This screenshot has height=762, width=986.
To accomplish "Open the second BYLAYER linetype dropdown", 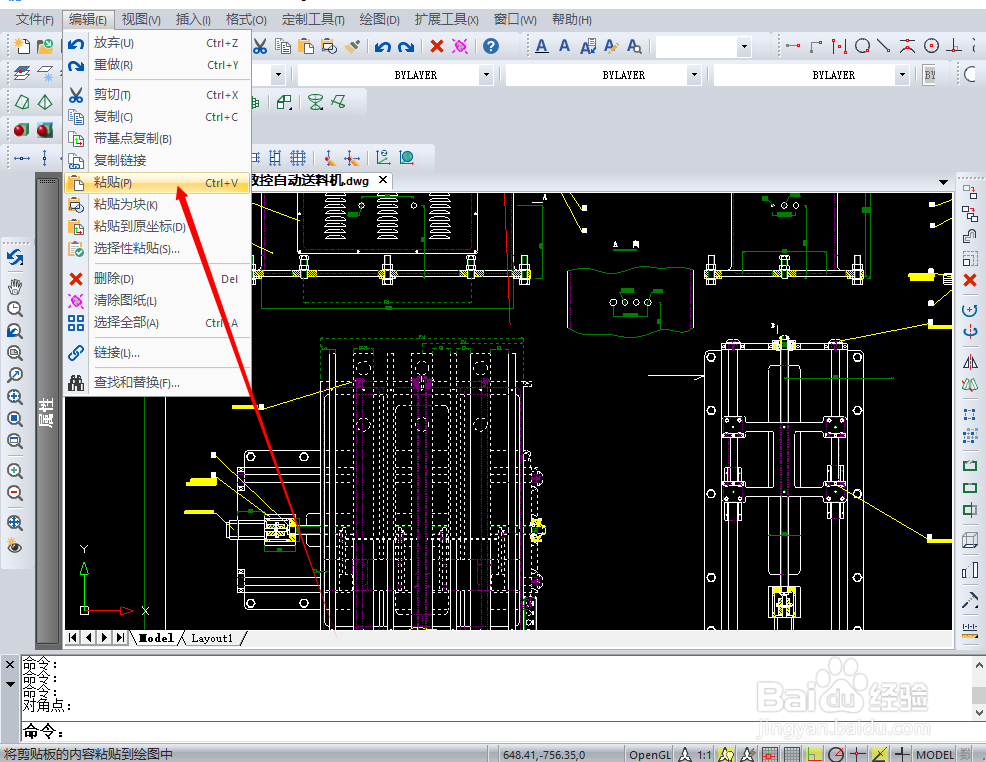I will click(x=694, y=75).
